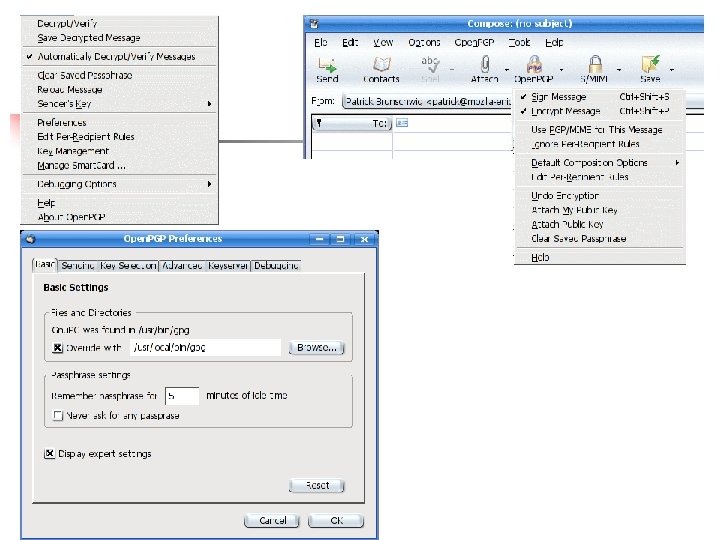Open the Help menu in Compose menubar
The image size is (720, 540).
point(554,43)
